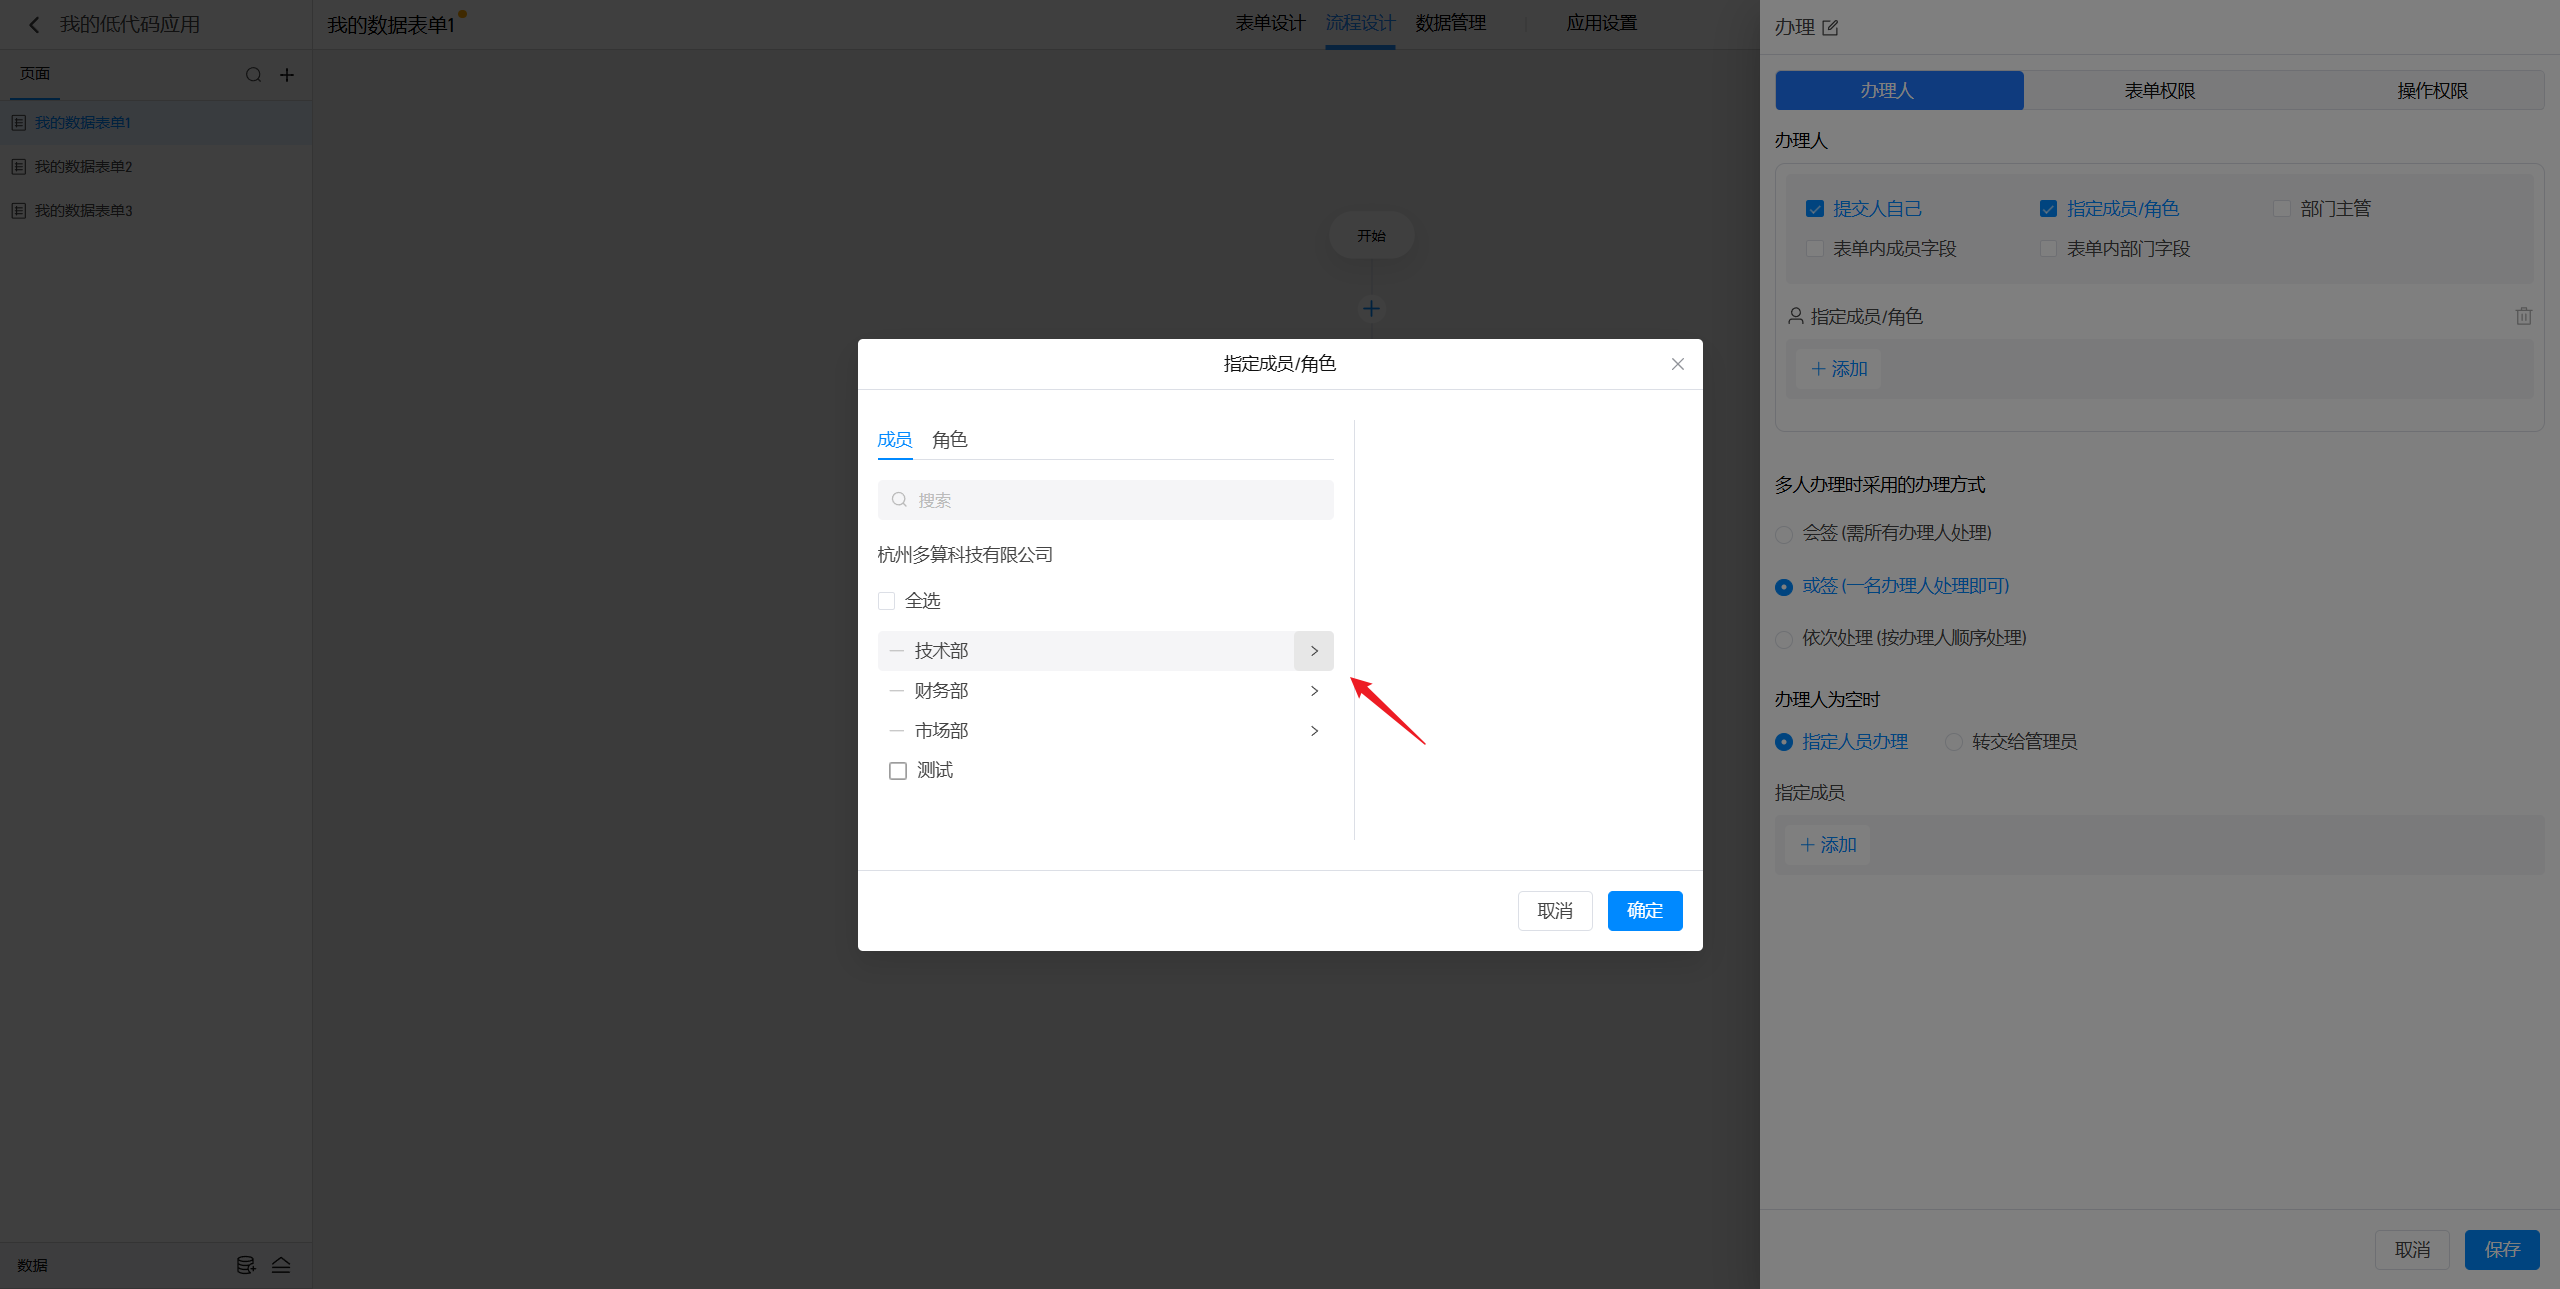
Task: Select the 会签 radio option
Action: coord(1784,534)
